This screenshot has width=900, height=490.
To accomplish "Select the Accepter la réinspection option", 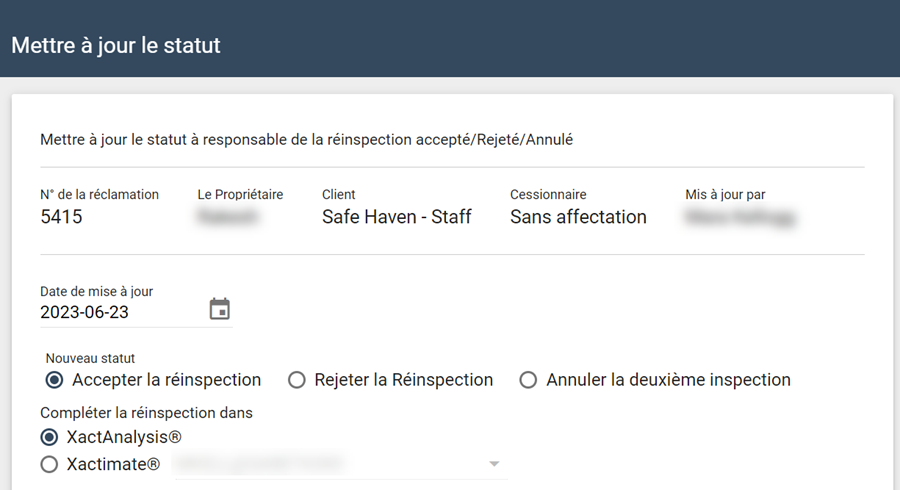I will point(55,380).
